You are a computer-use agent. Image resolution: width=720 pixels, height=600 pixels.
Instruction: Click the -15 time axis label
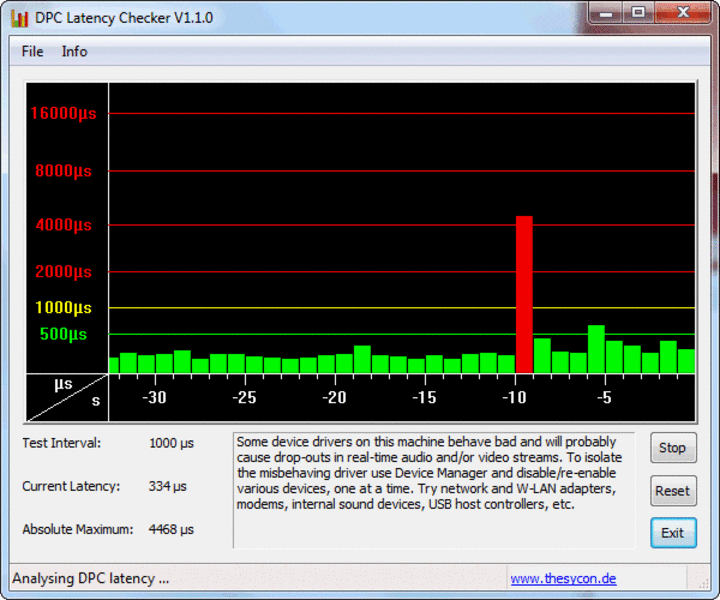coord(424,398)
